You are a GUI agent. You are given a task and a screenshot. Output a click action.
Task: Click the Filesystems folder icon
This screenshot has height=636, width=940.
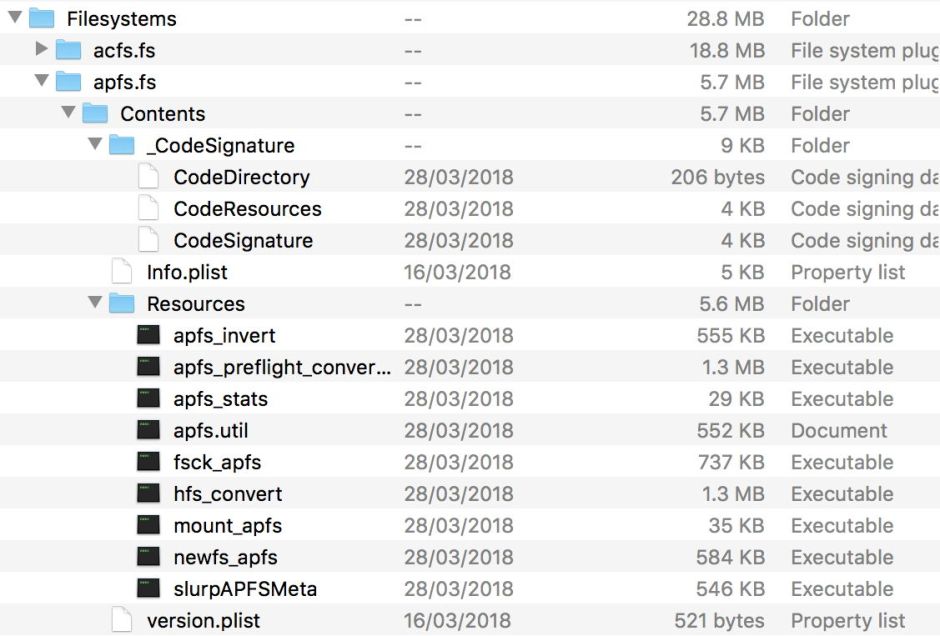[x=41, y=18]
